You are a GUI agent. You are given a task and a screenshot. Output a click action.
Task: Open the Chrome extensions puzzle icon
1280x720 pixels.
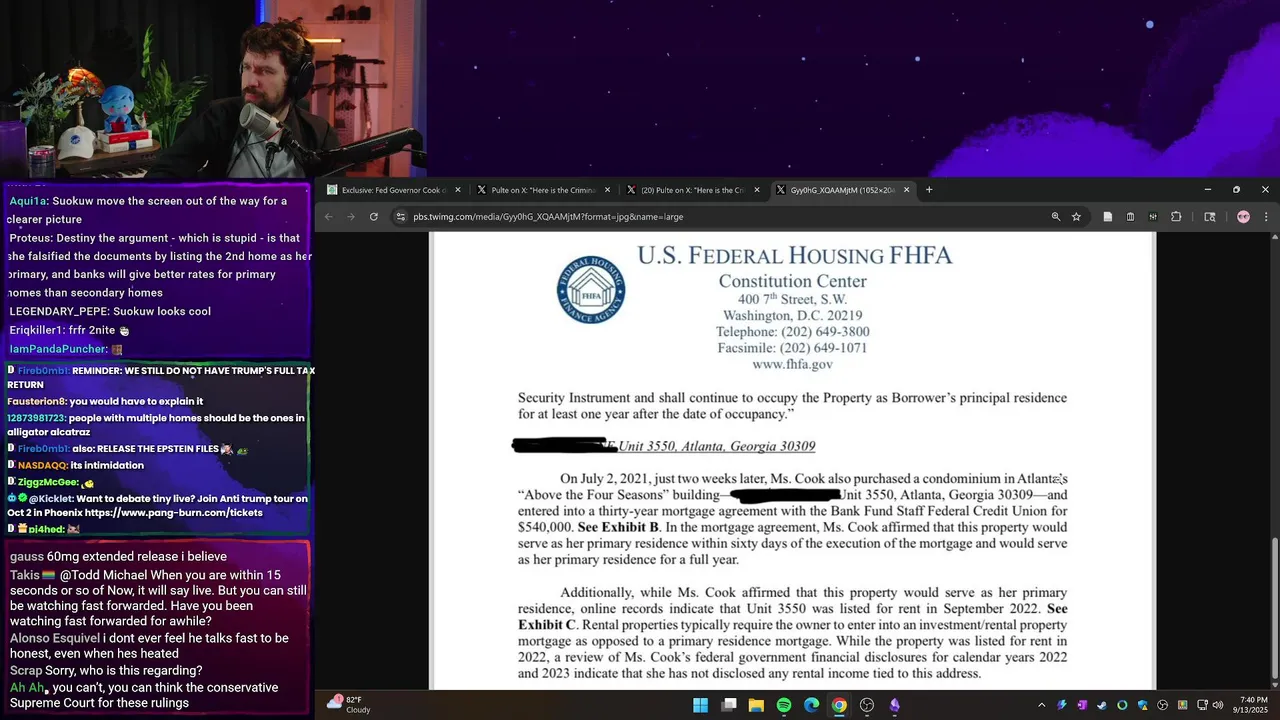(1176, 217)
